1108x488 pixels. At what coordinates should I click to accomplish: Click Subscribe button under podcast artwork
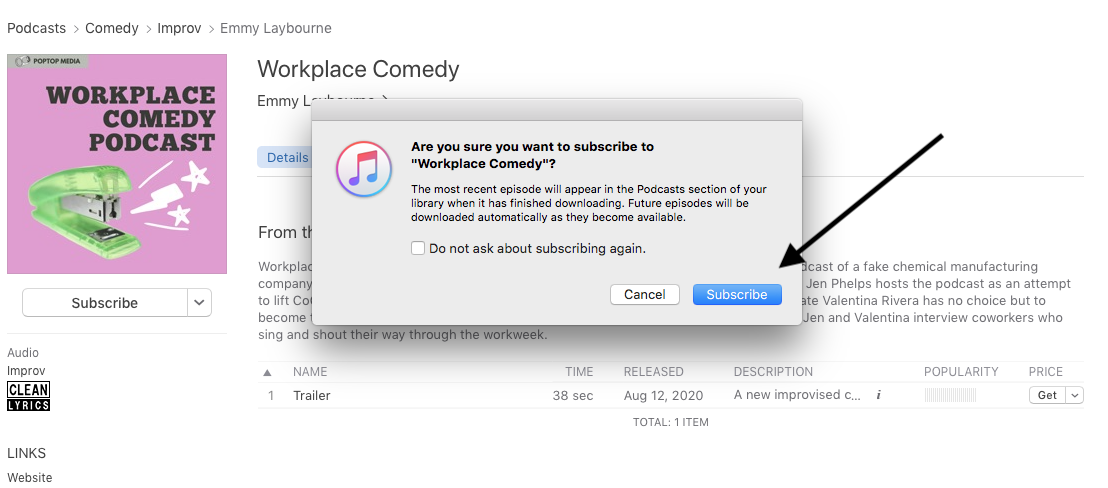tap(105, 303)
